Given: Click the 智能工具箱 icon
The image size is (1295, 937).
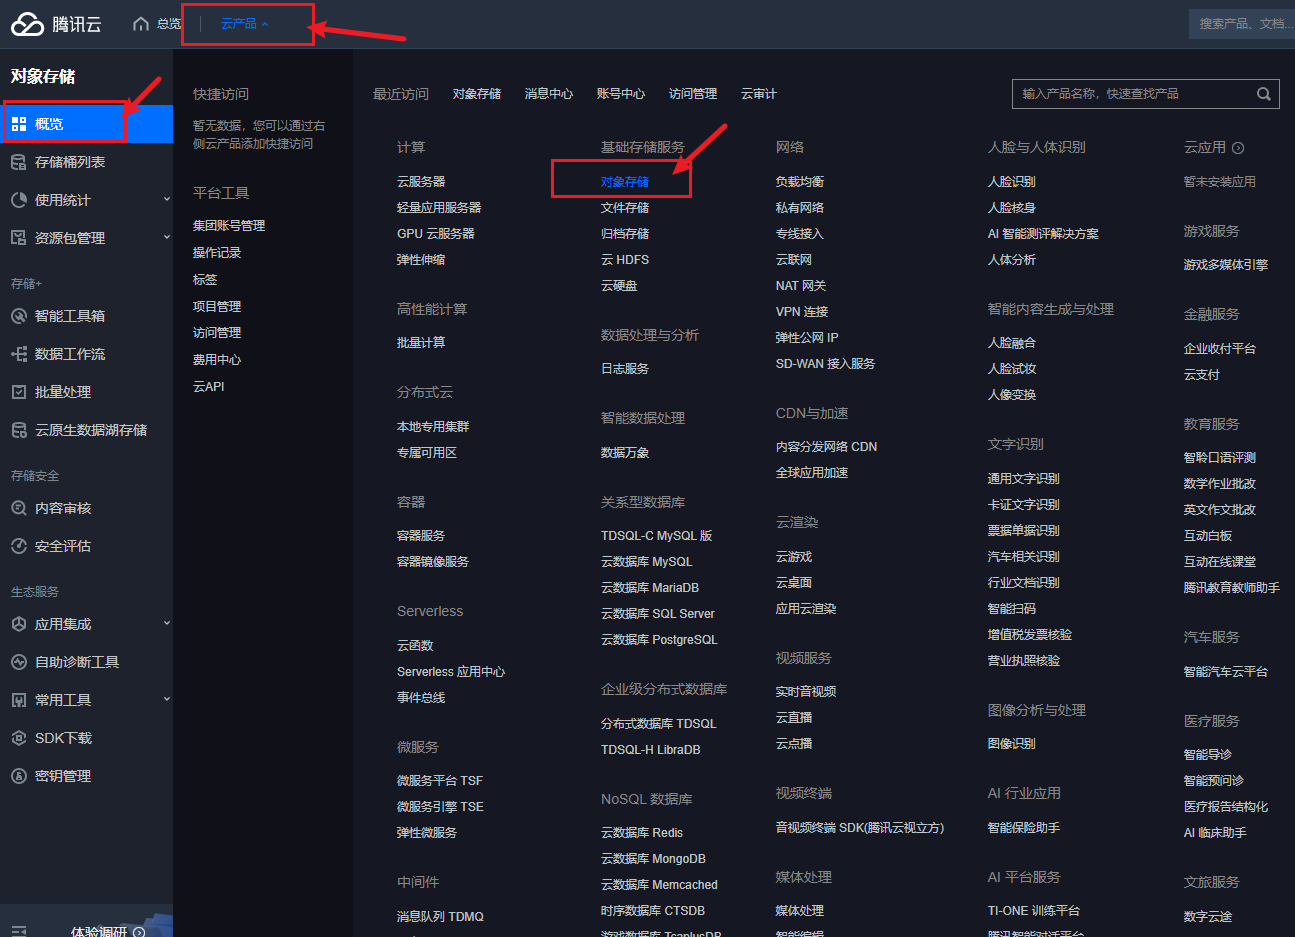Looking at the screenshot, I should (19, 316).
